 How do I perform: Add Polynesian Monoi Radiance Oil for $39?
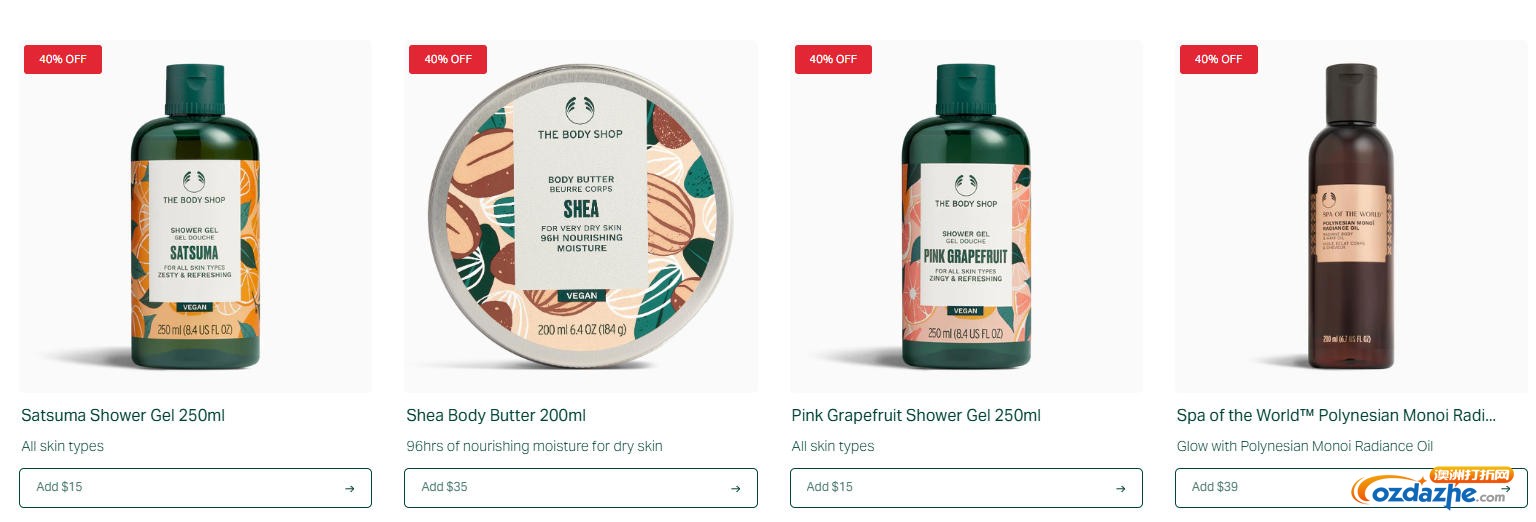pos(1351,488)
